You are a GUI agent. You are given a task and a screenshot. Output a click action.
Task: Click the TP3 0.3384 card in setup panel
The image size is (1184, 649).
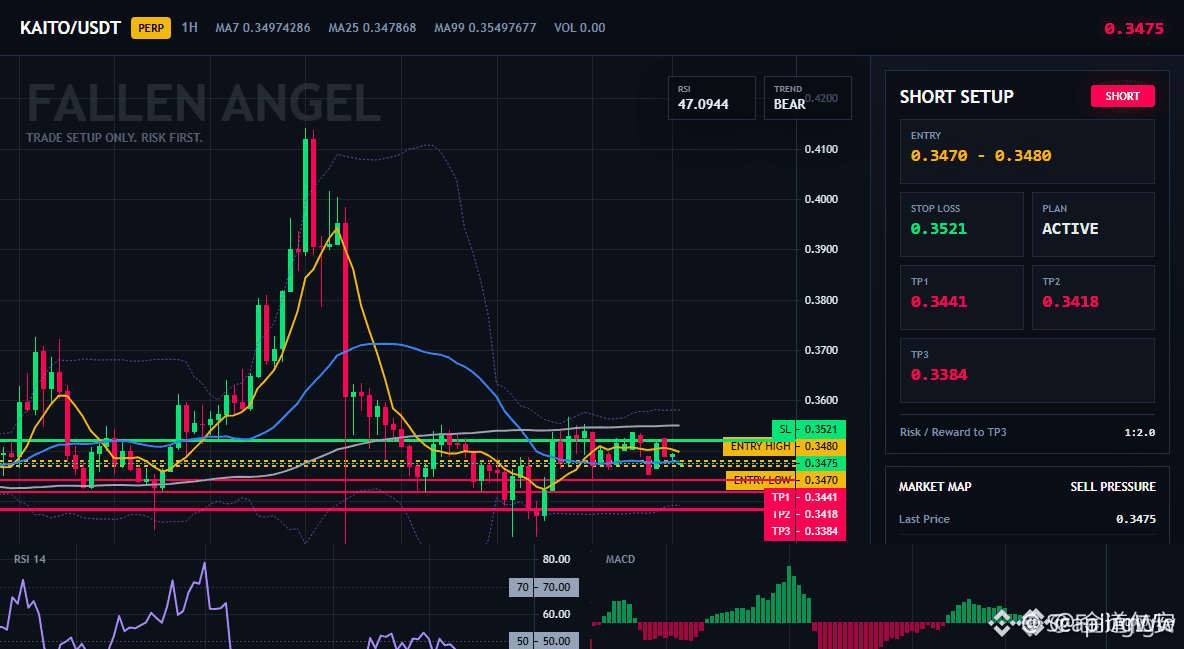1027,370
